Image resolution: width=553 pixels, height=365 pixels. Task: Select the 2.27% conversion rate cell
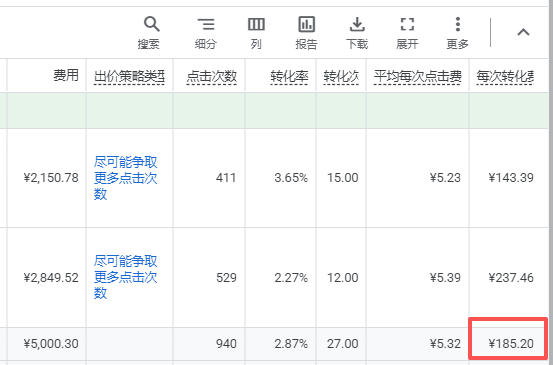pyautogui.click(x=291, y=278)
